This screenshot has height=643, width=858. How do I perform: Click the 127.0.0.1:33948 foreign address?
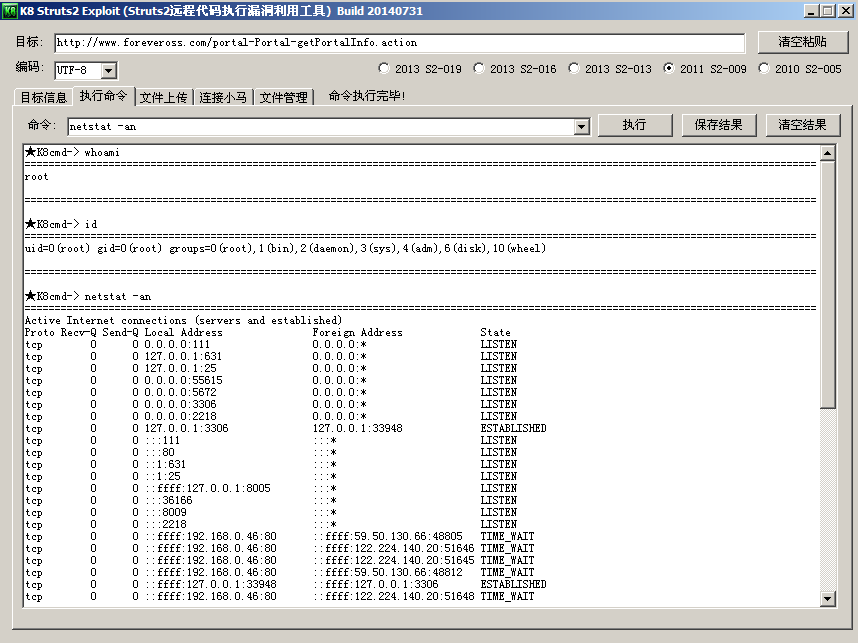point(357,428)
